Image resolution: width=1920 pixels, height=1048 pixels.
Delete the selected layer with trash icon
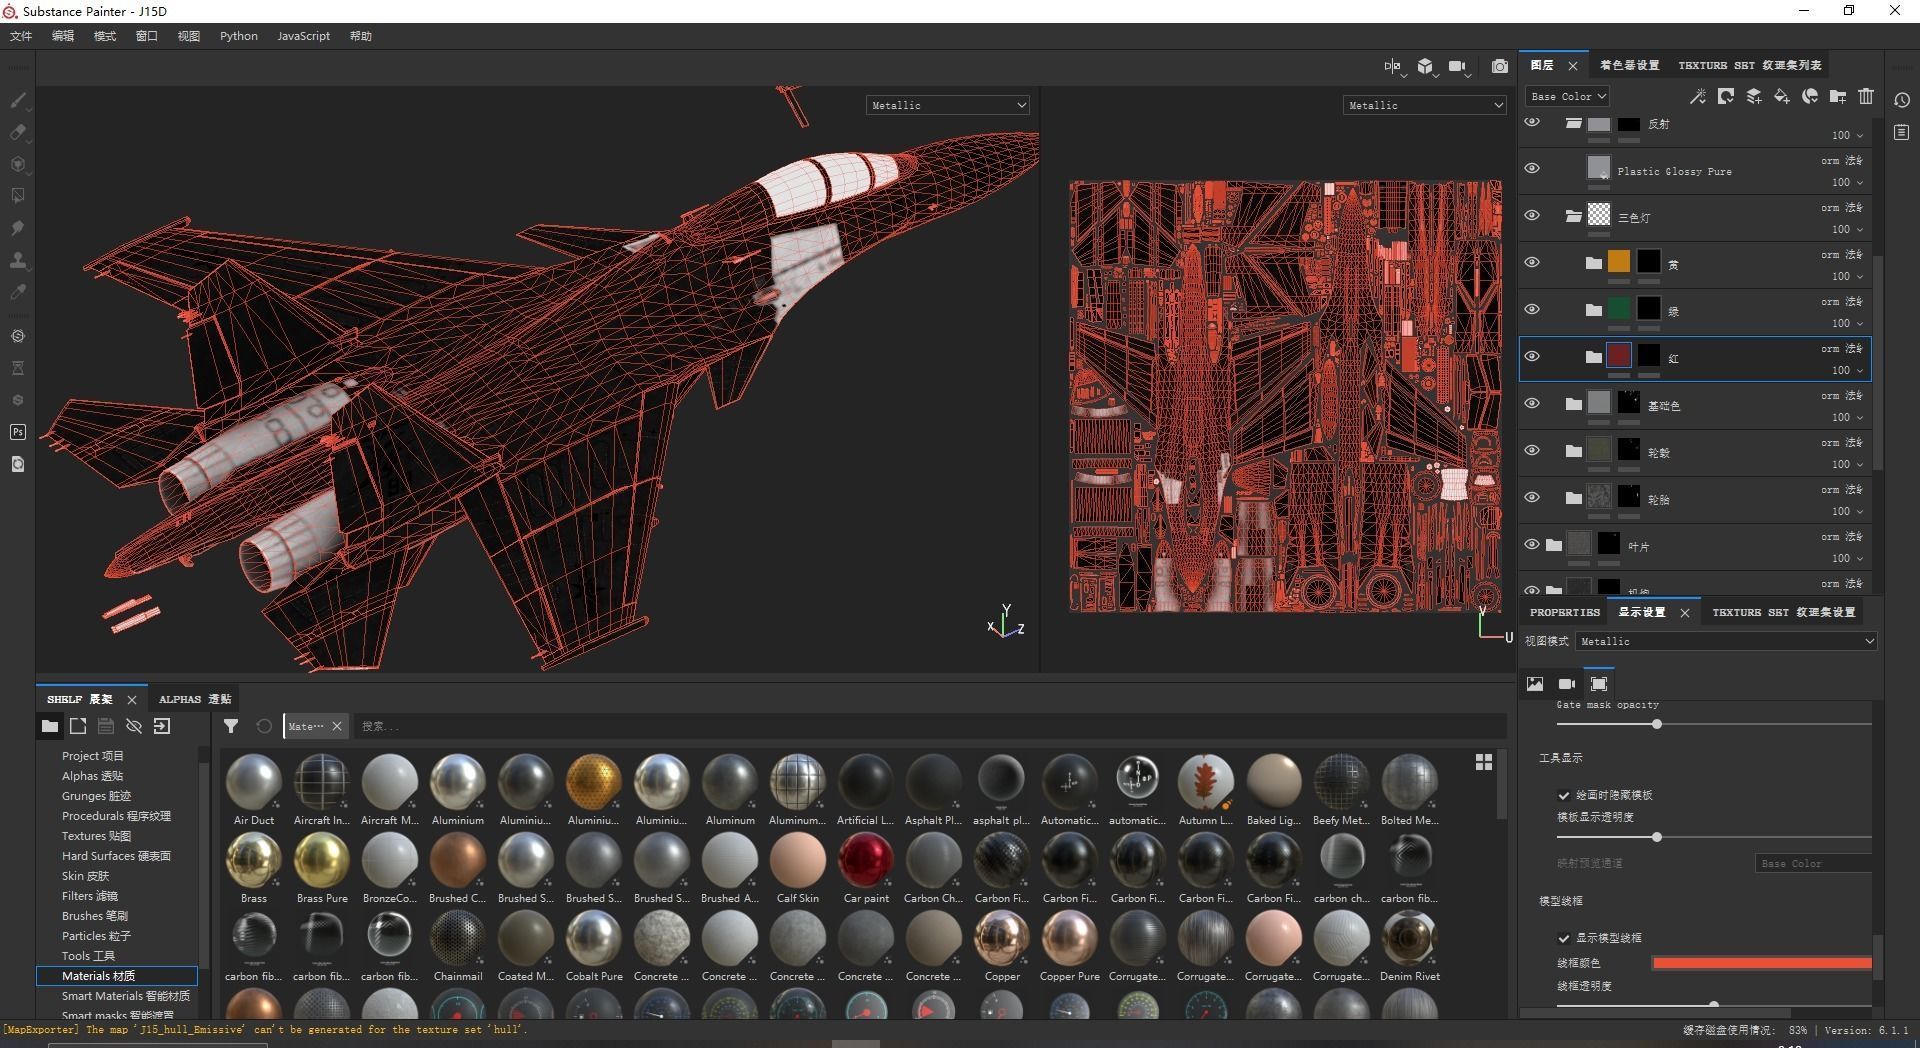click(1866, 96)
